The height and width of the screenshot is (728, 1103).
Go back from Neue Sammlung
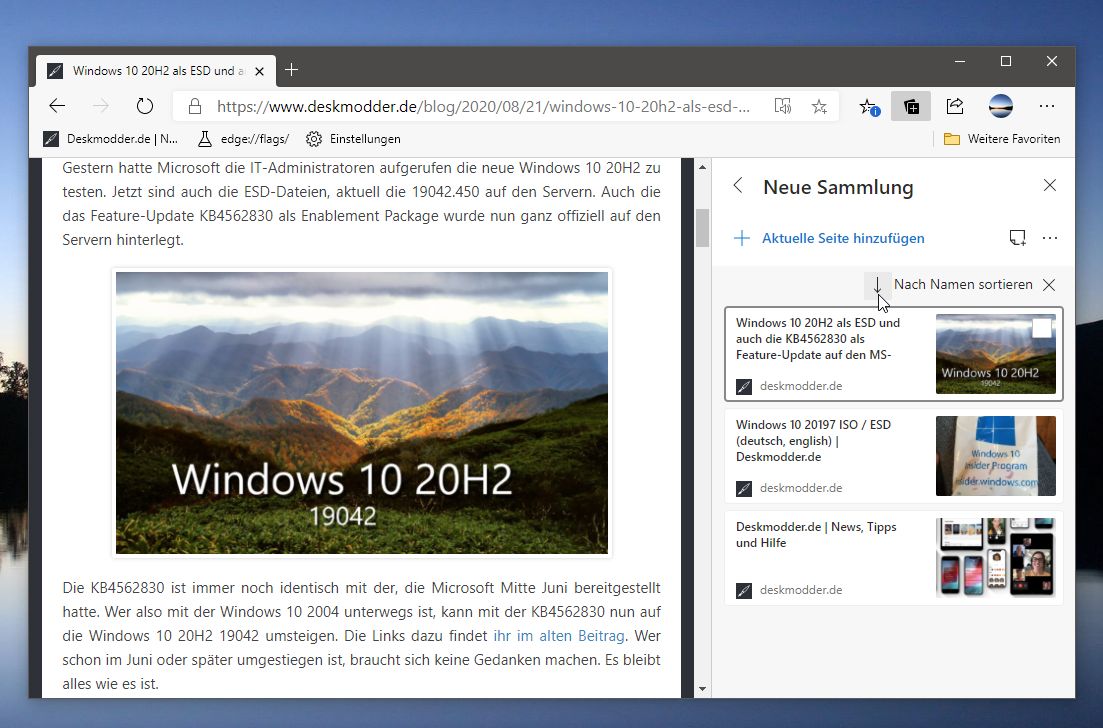point(738,186)
